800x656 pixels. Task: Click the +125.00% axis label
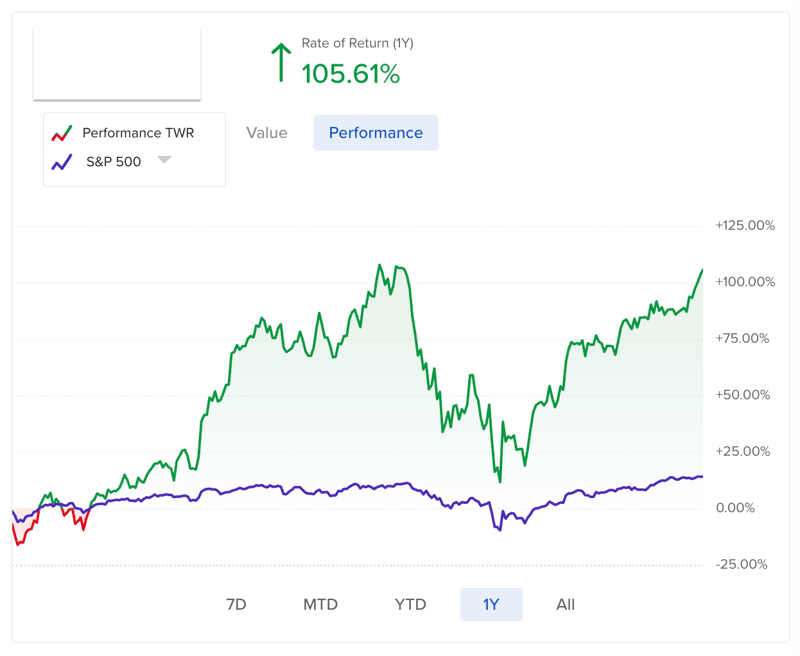tap(745, 226)
